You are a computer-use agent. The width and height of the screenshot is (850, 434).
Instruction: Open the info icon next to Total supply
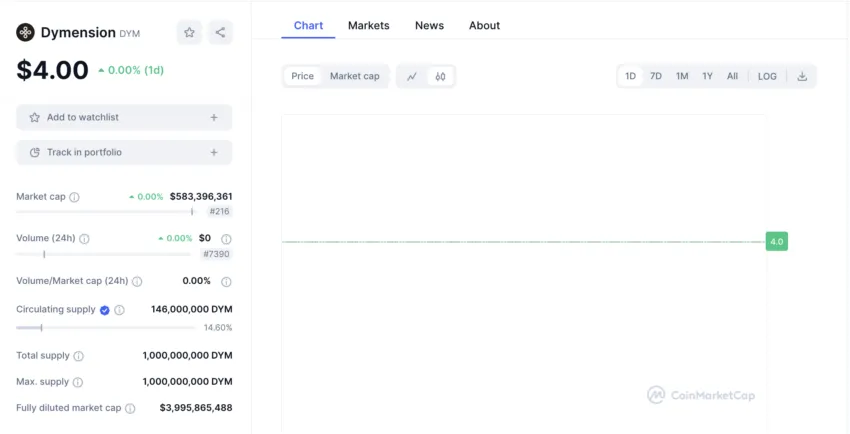(79, 356)
